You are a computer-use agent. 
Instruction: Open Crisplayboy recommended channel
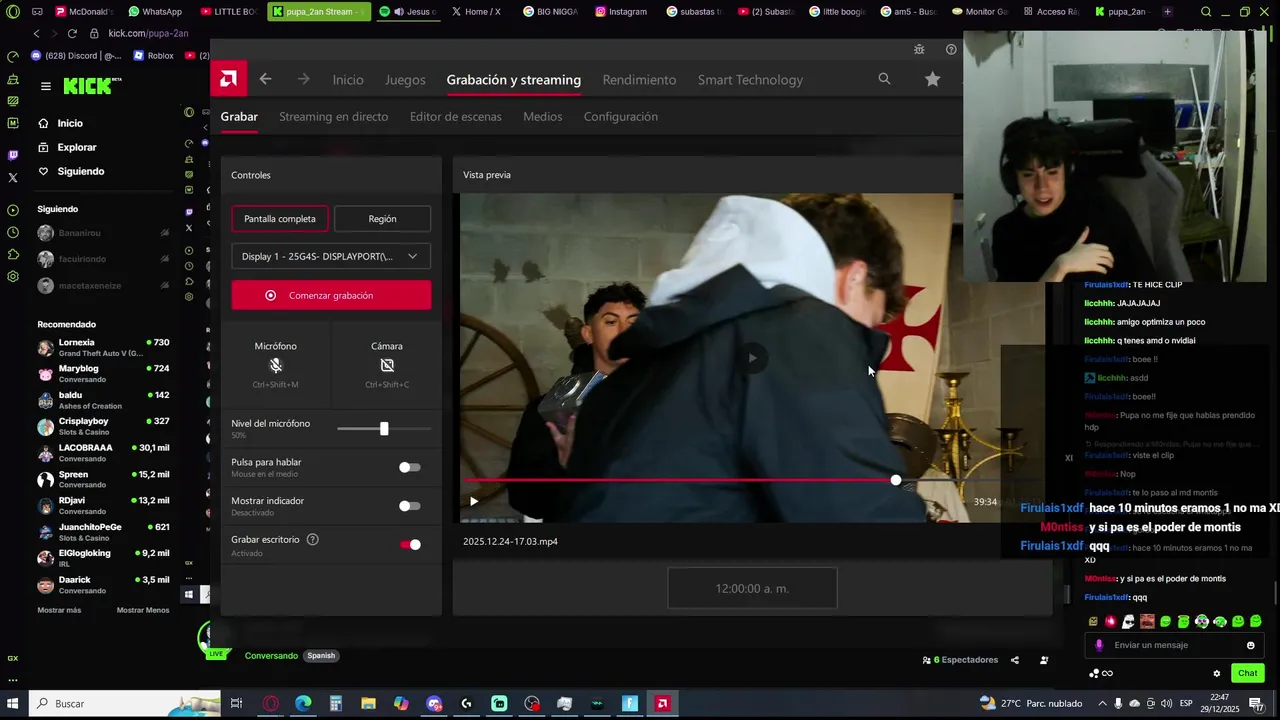104,426
